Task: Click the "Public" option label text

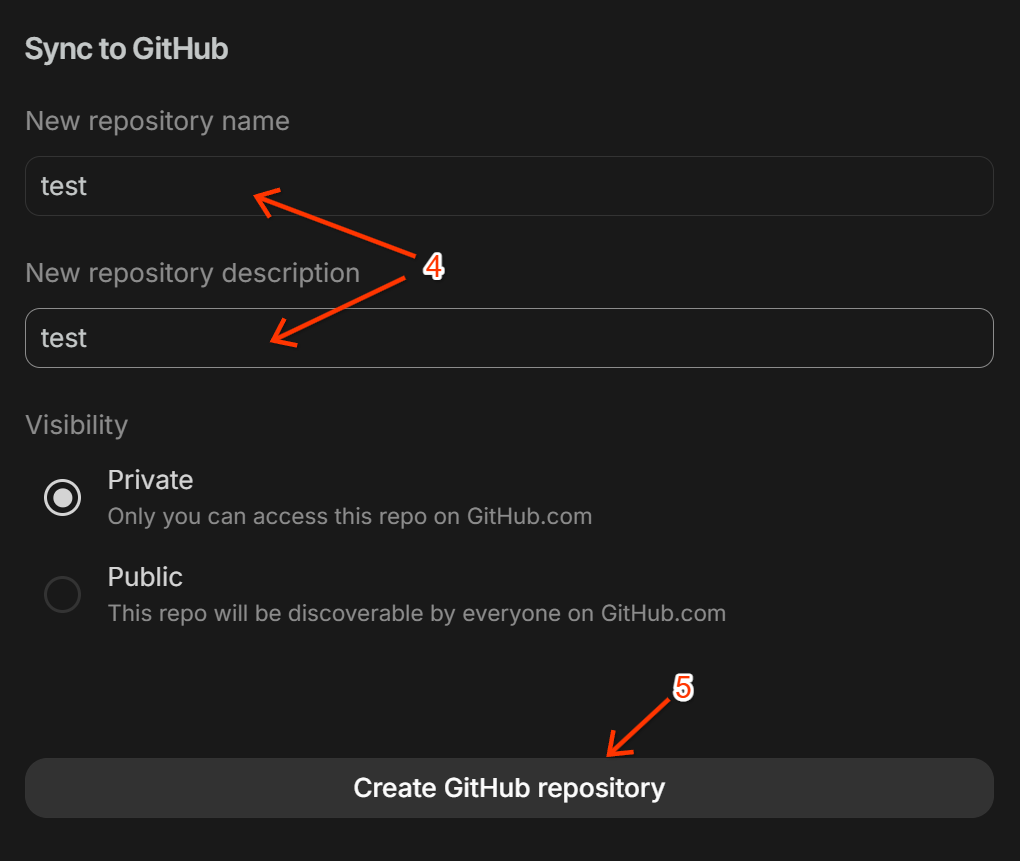Action: point(145,577)
